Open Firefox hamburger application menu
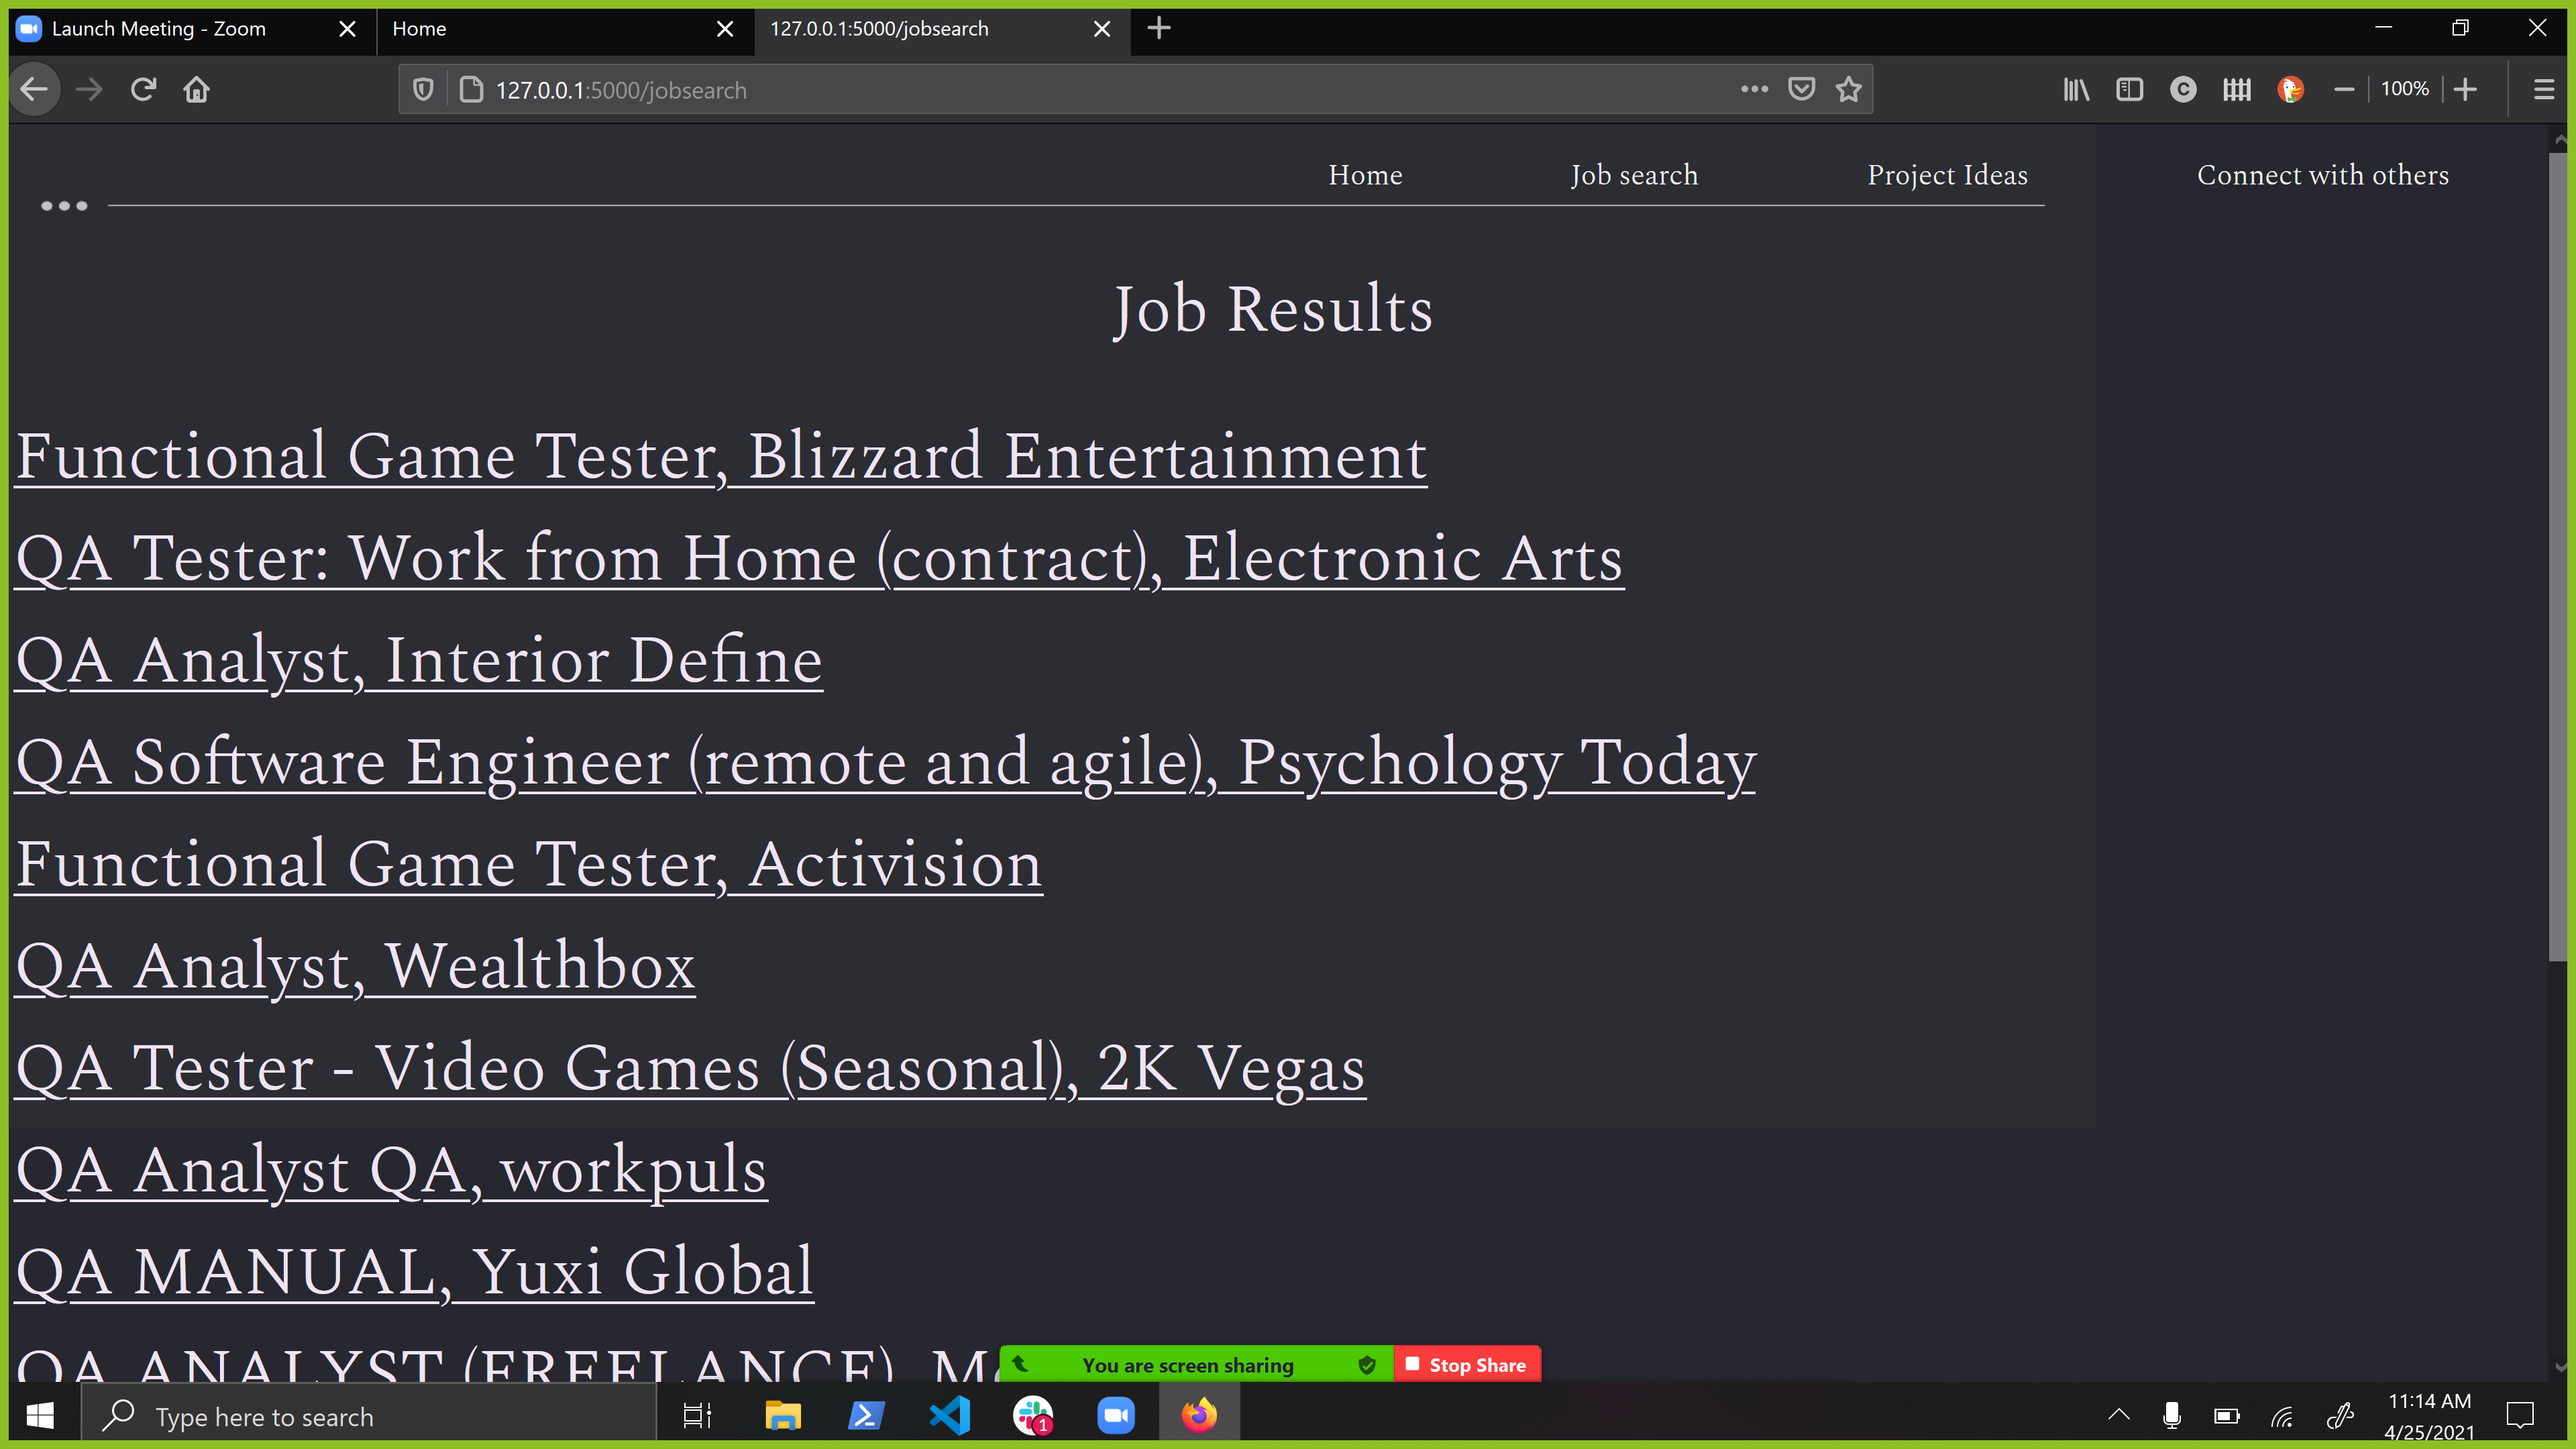Image resolution: width=2576 pixels, height=1449 pixels. 2544,90
